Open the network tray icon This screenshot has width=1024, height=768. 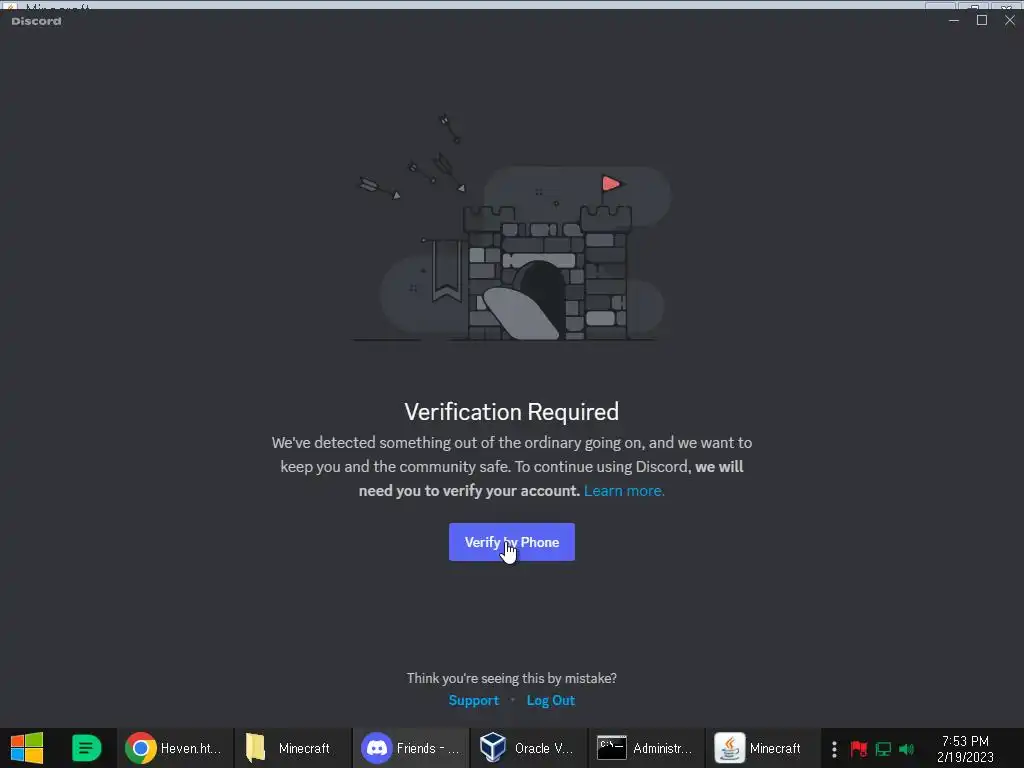point(883,749)
